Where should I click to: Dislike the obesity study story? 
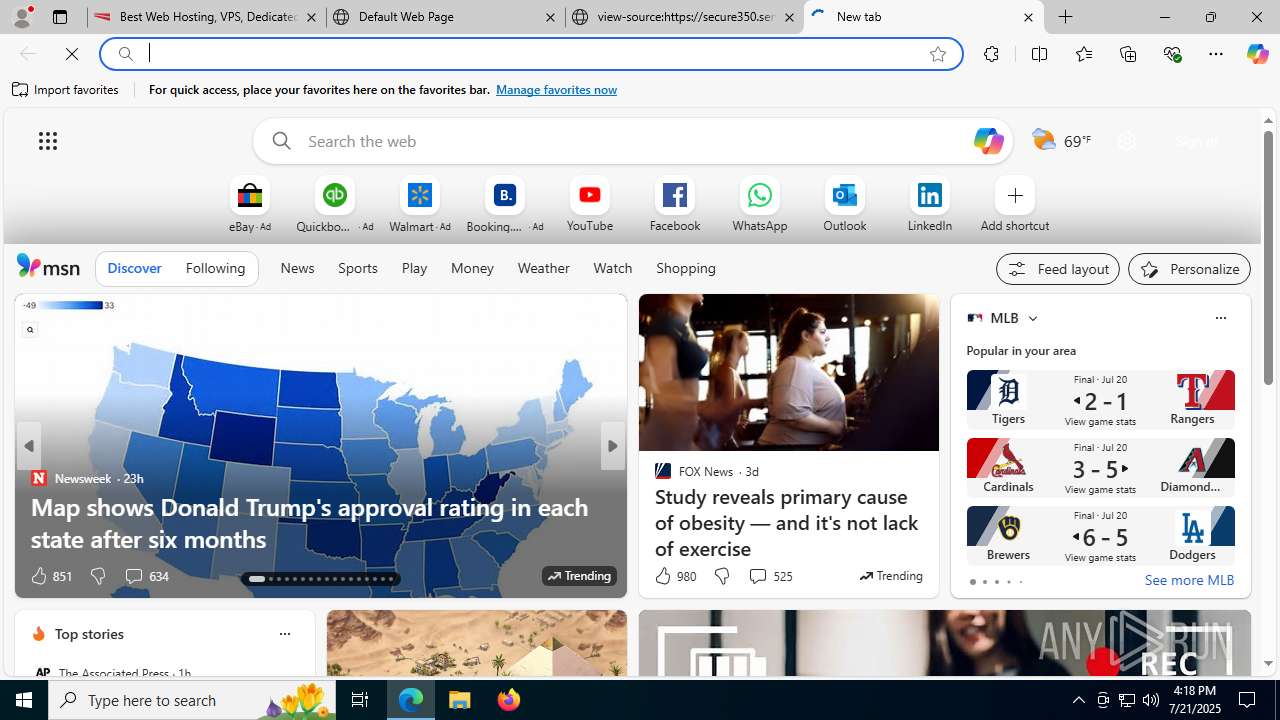coord(721,576)
